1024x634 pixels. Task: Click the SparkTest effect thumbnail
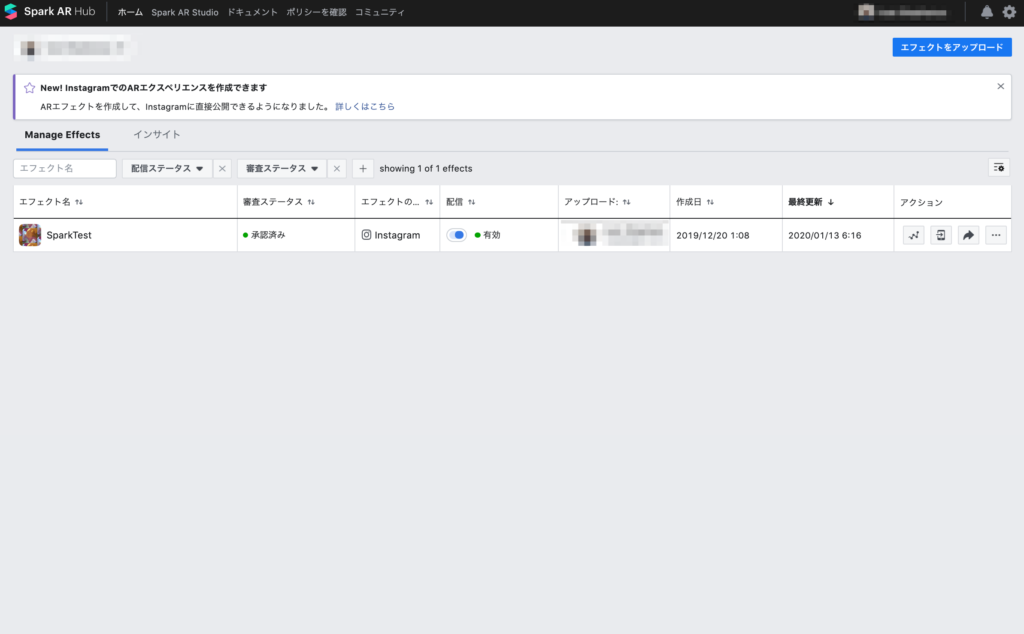point(30,235)
